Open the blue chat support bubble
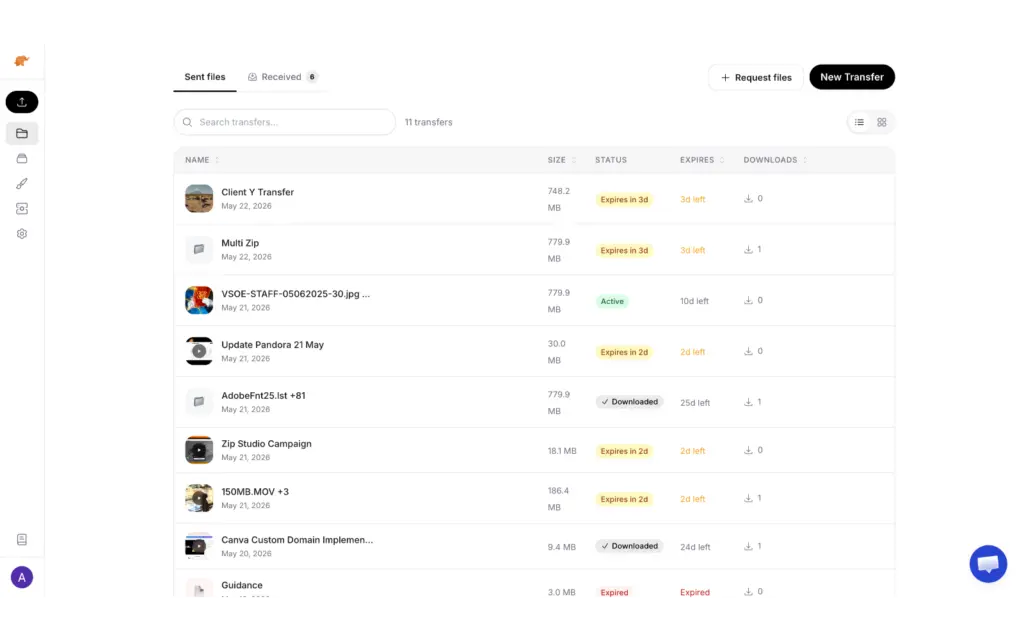1024x640 pixels. pos(987,564)
